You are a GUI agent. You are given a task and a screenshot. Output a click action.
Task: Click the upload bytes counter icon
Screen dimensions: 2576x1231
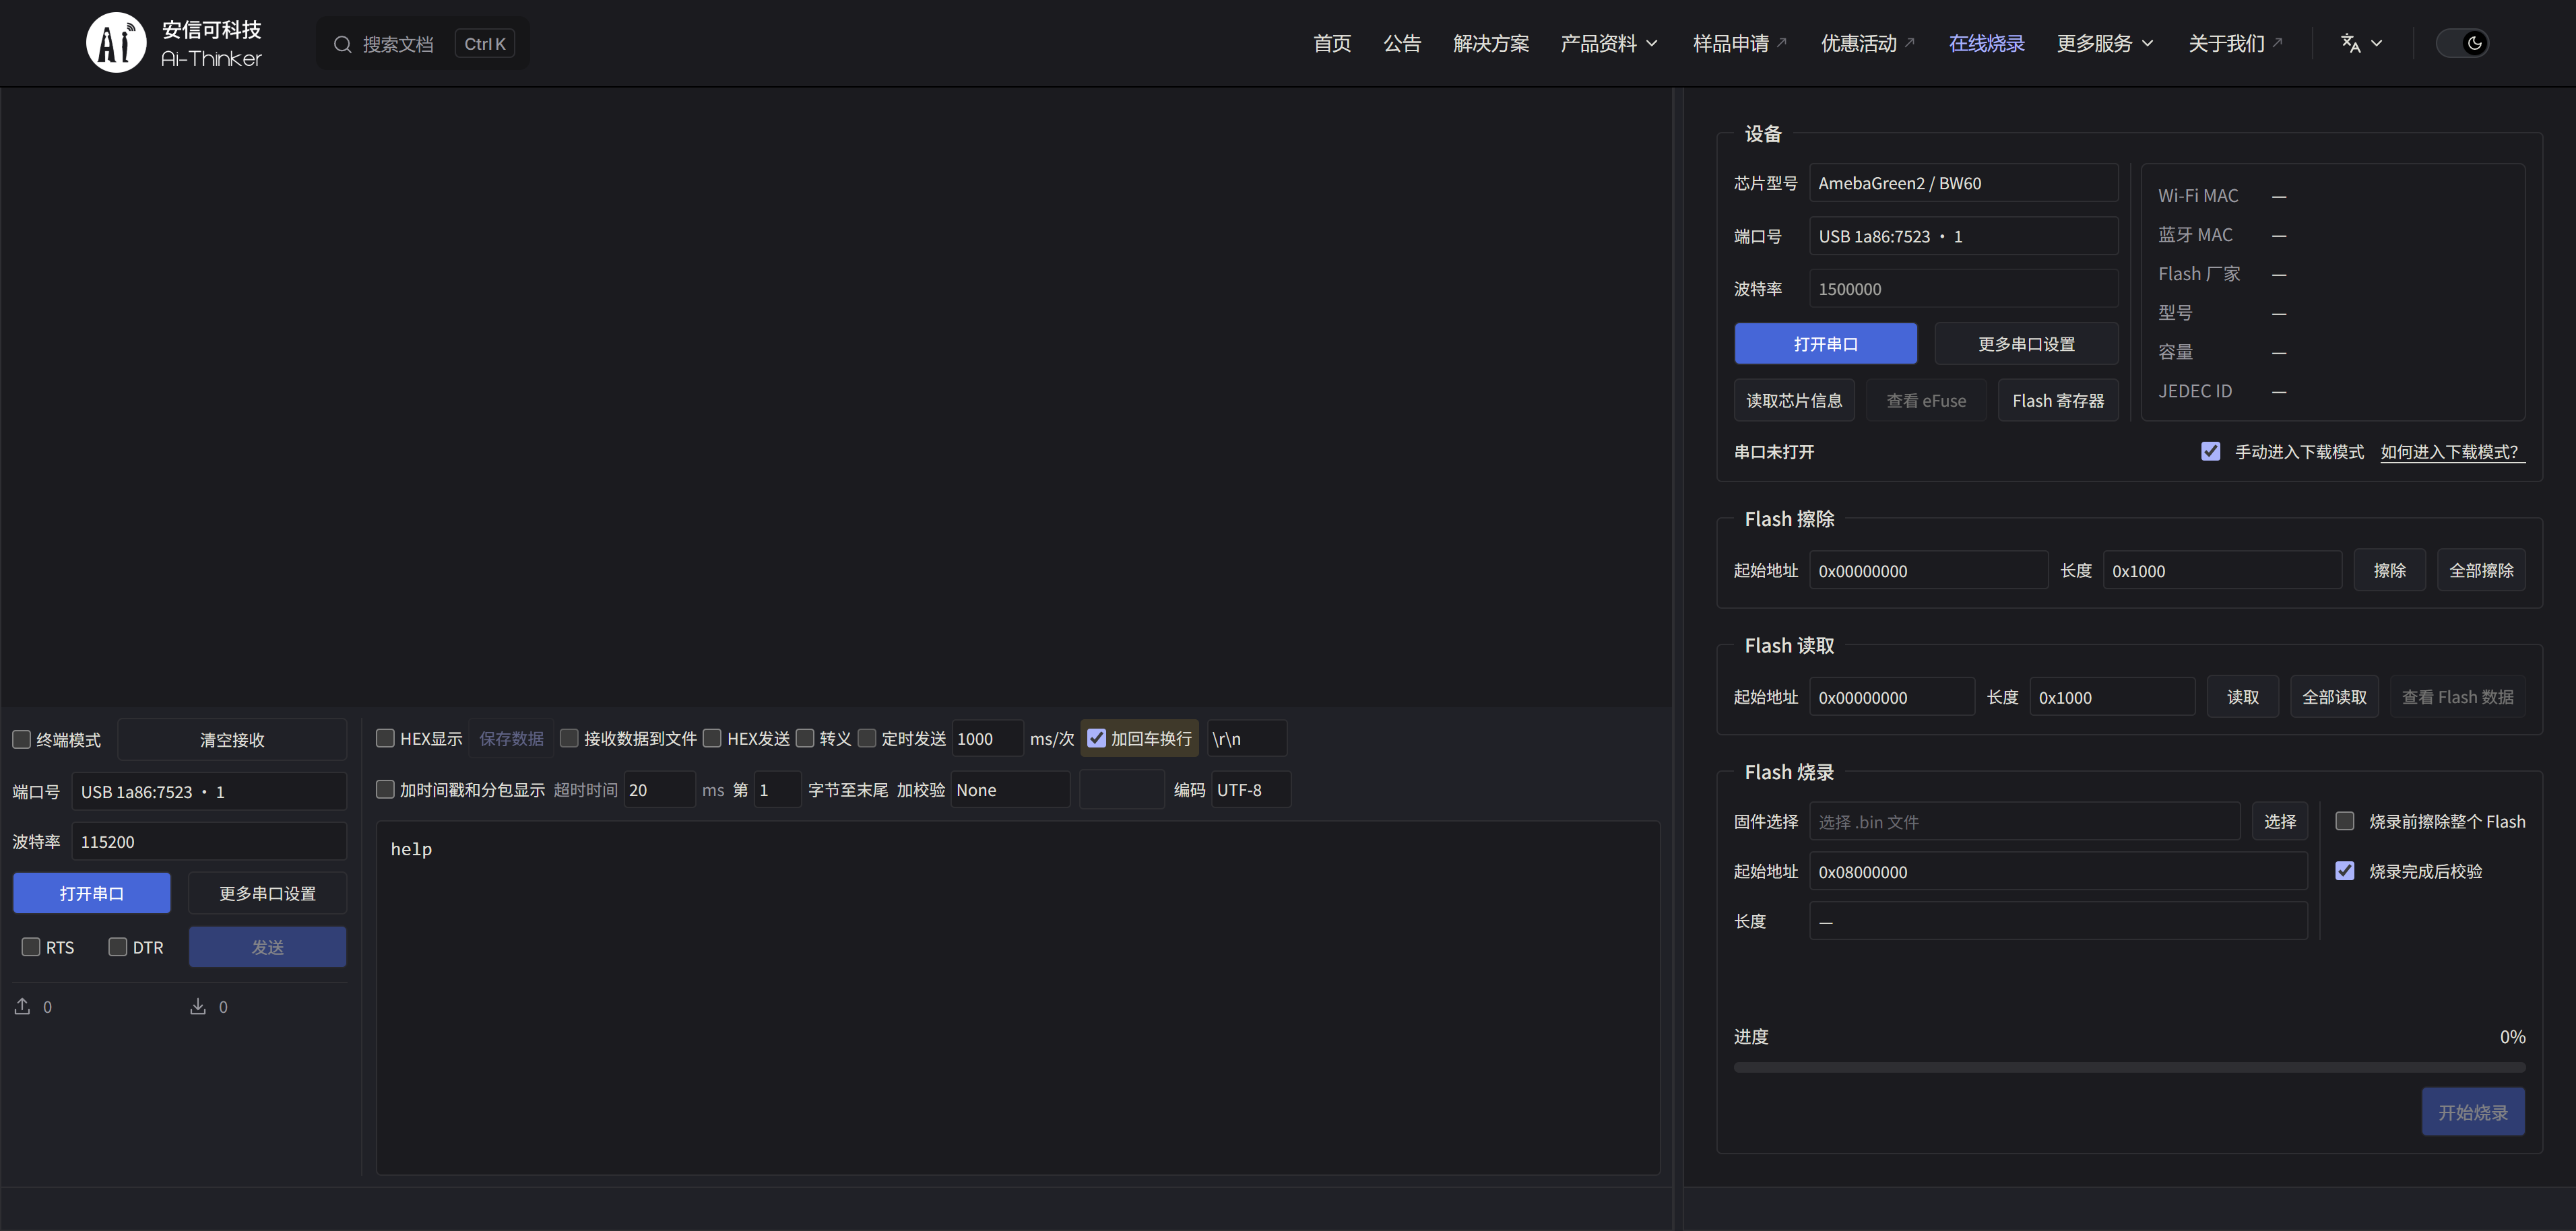coord(22,1006)
